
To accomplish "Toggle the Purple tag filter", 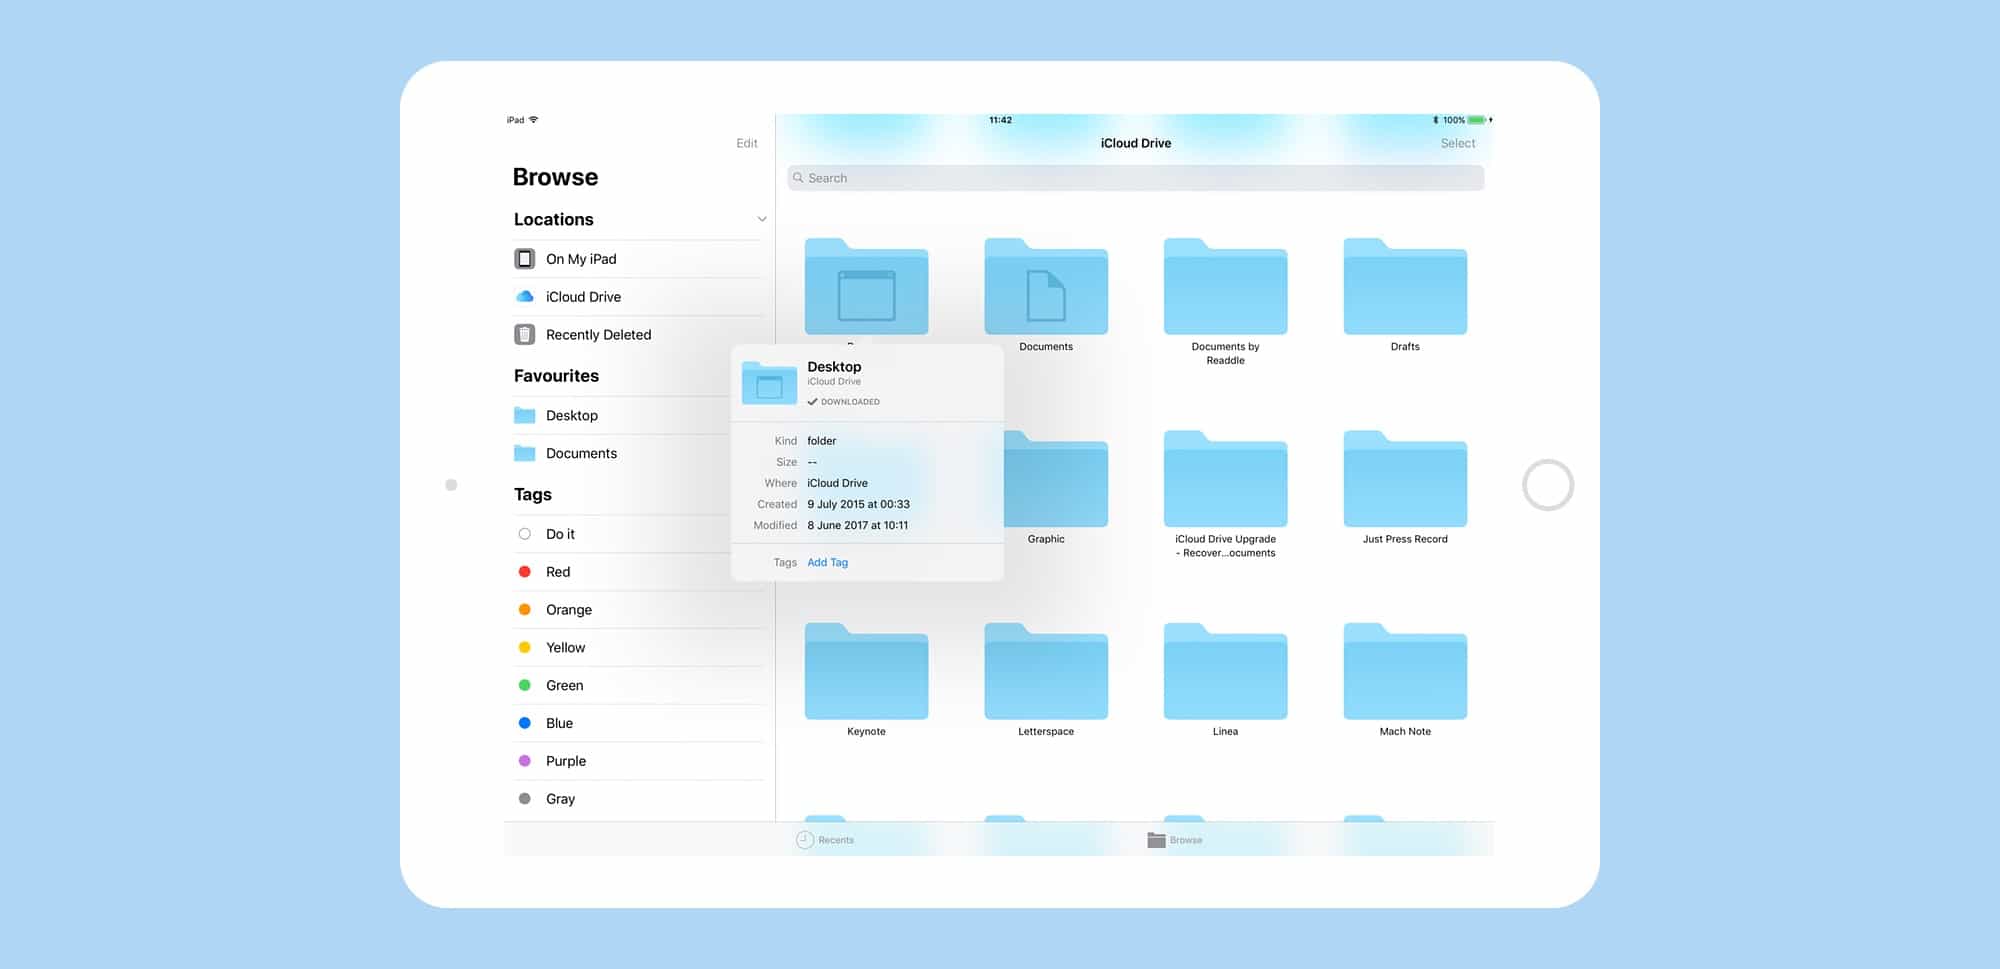I will pyautogui.click(x=525, y=761).
